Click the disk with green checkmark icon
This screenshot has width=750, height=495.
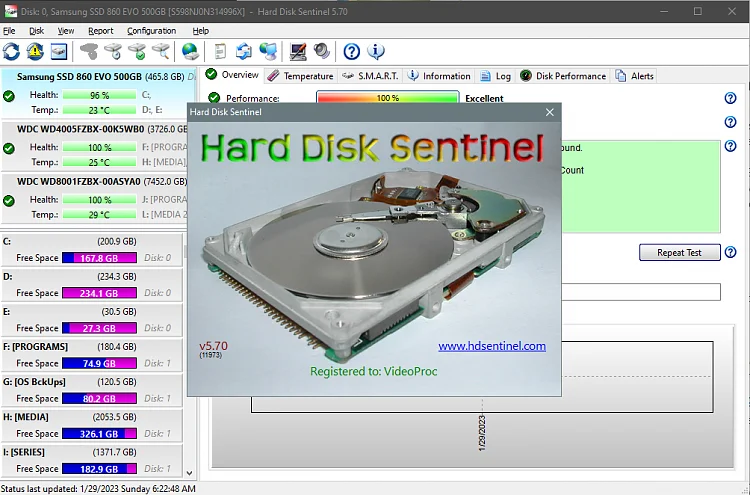tap(137, 51)
